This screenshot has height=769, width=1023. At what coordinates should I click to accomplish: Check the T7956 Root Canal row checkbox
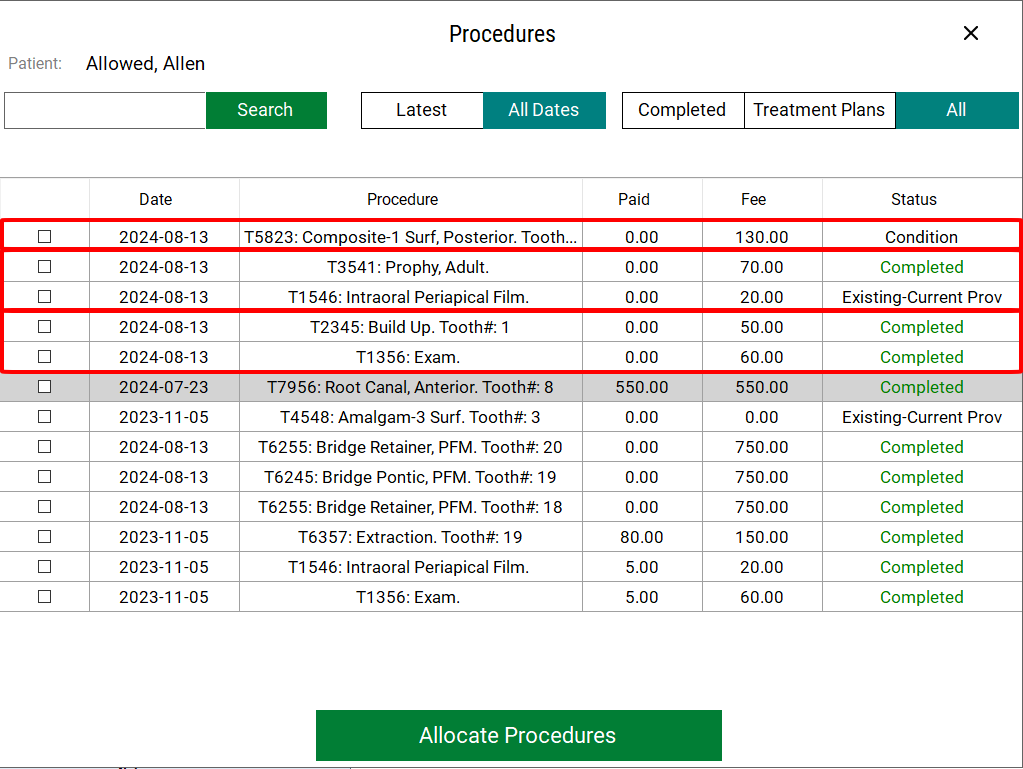click(44, 387)
